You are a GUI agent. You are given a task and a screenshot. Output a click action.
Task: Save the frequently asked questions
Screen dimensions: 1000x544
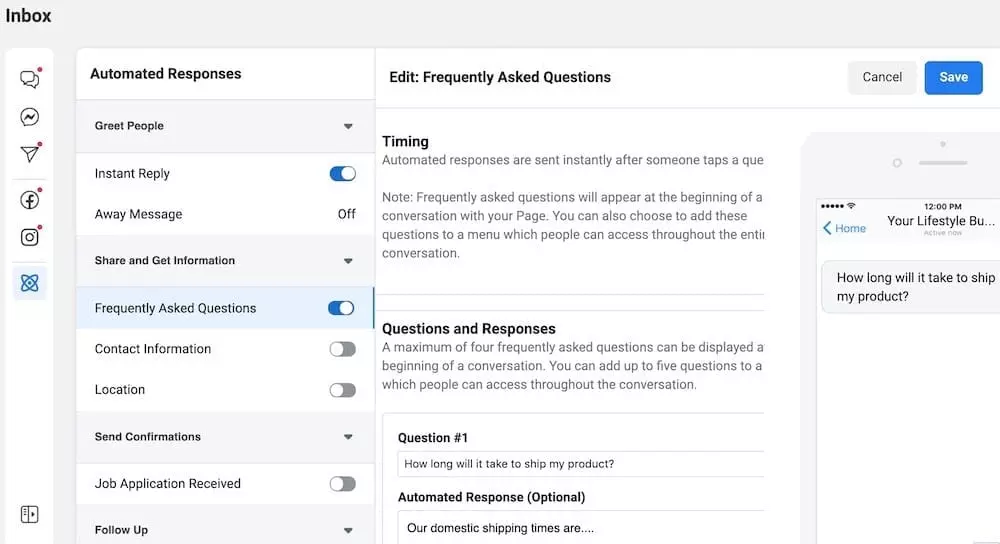pos(953,77)
